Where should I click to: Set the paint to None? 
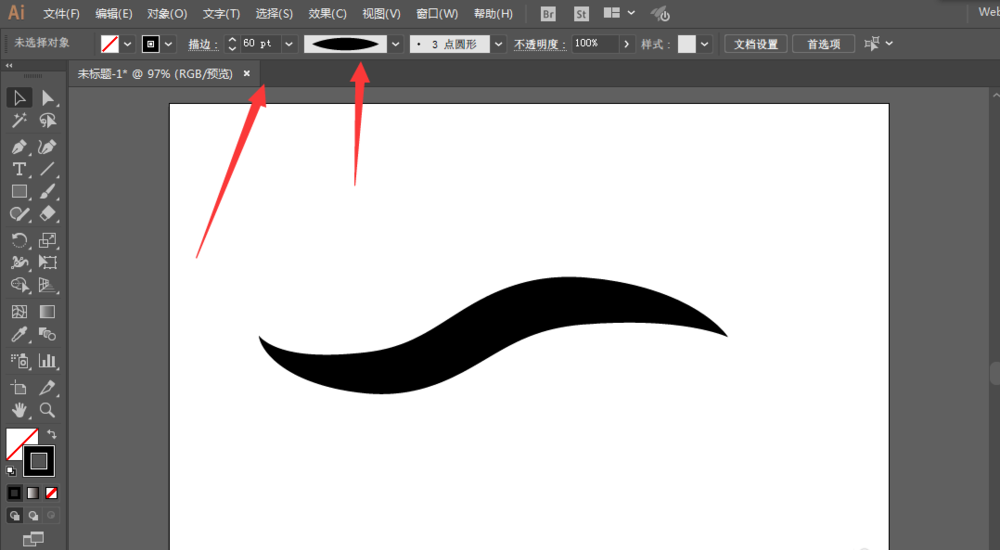(52, 493)
